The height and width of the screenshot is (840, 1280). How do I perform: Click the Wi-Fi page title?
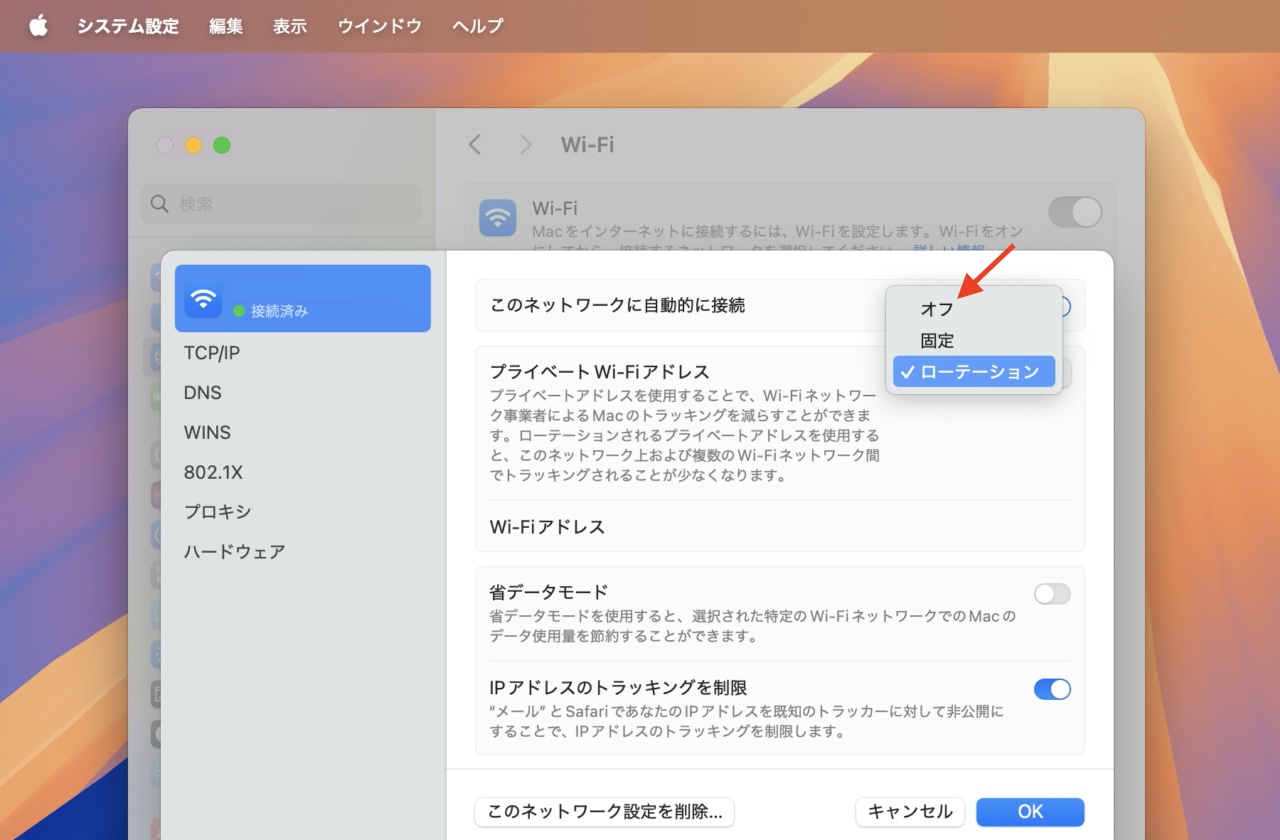(x=587, y=145)
